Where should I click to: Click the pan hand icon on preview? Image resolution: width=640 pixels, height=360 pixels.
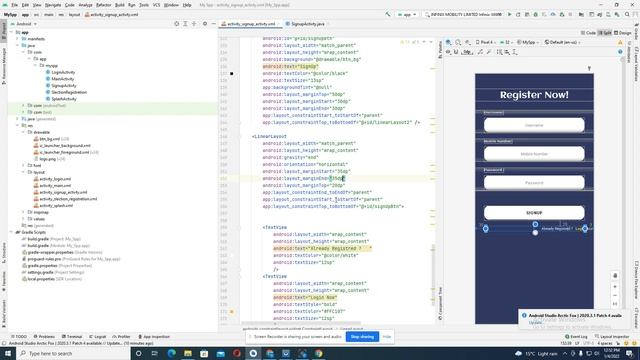coord(615,276)
